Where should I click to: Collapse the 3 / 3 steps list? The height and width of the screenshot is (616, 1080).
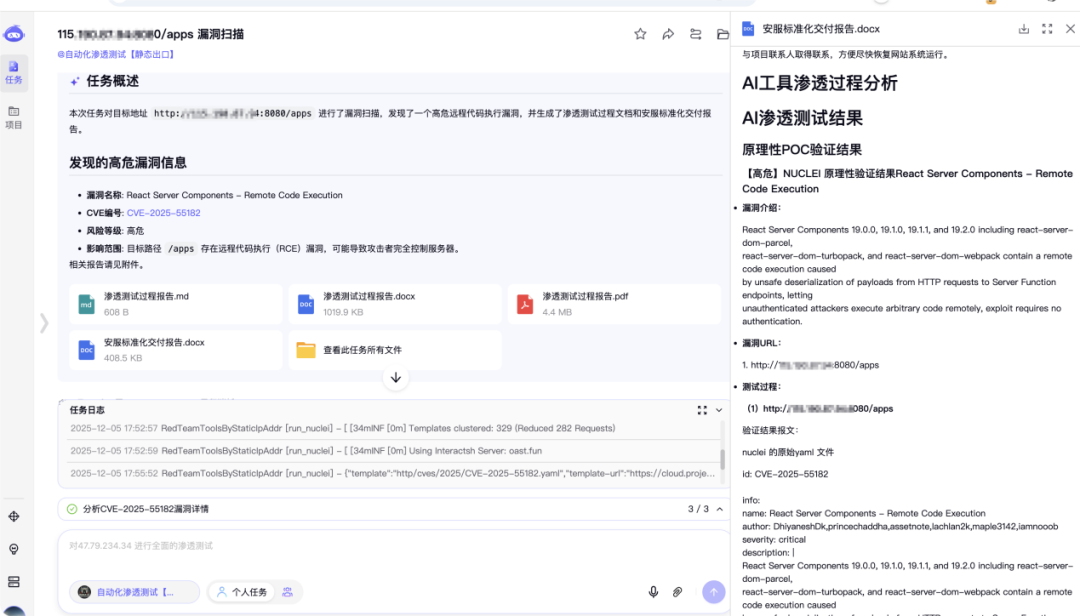coord(718,509)
